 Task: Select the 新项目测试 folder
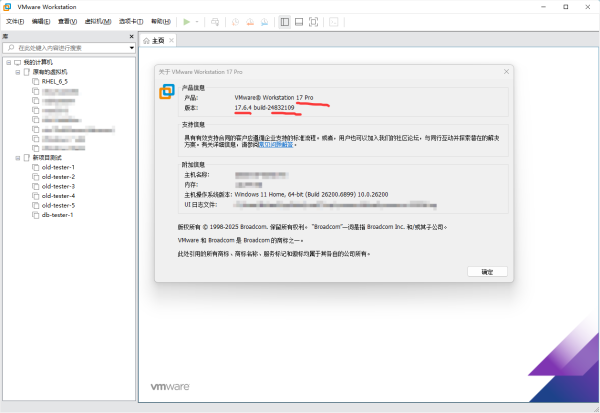tap(47, 158)
